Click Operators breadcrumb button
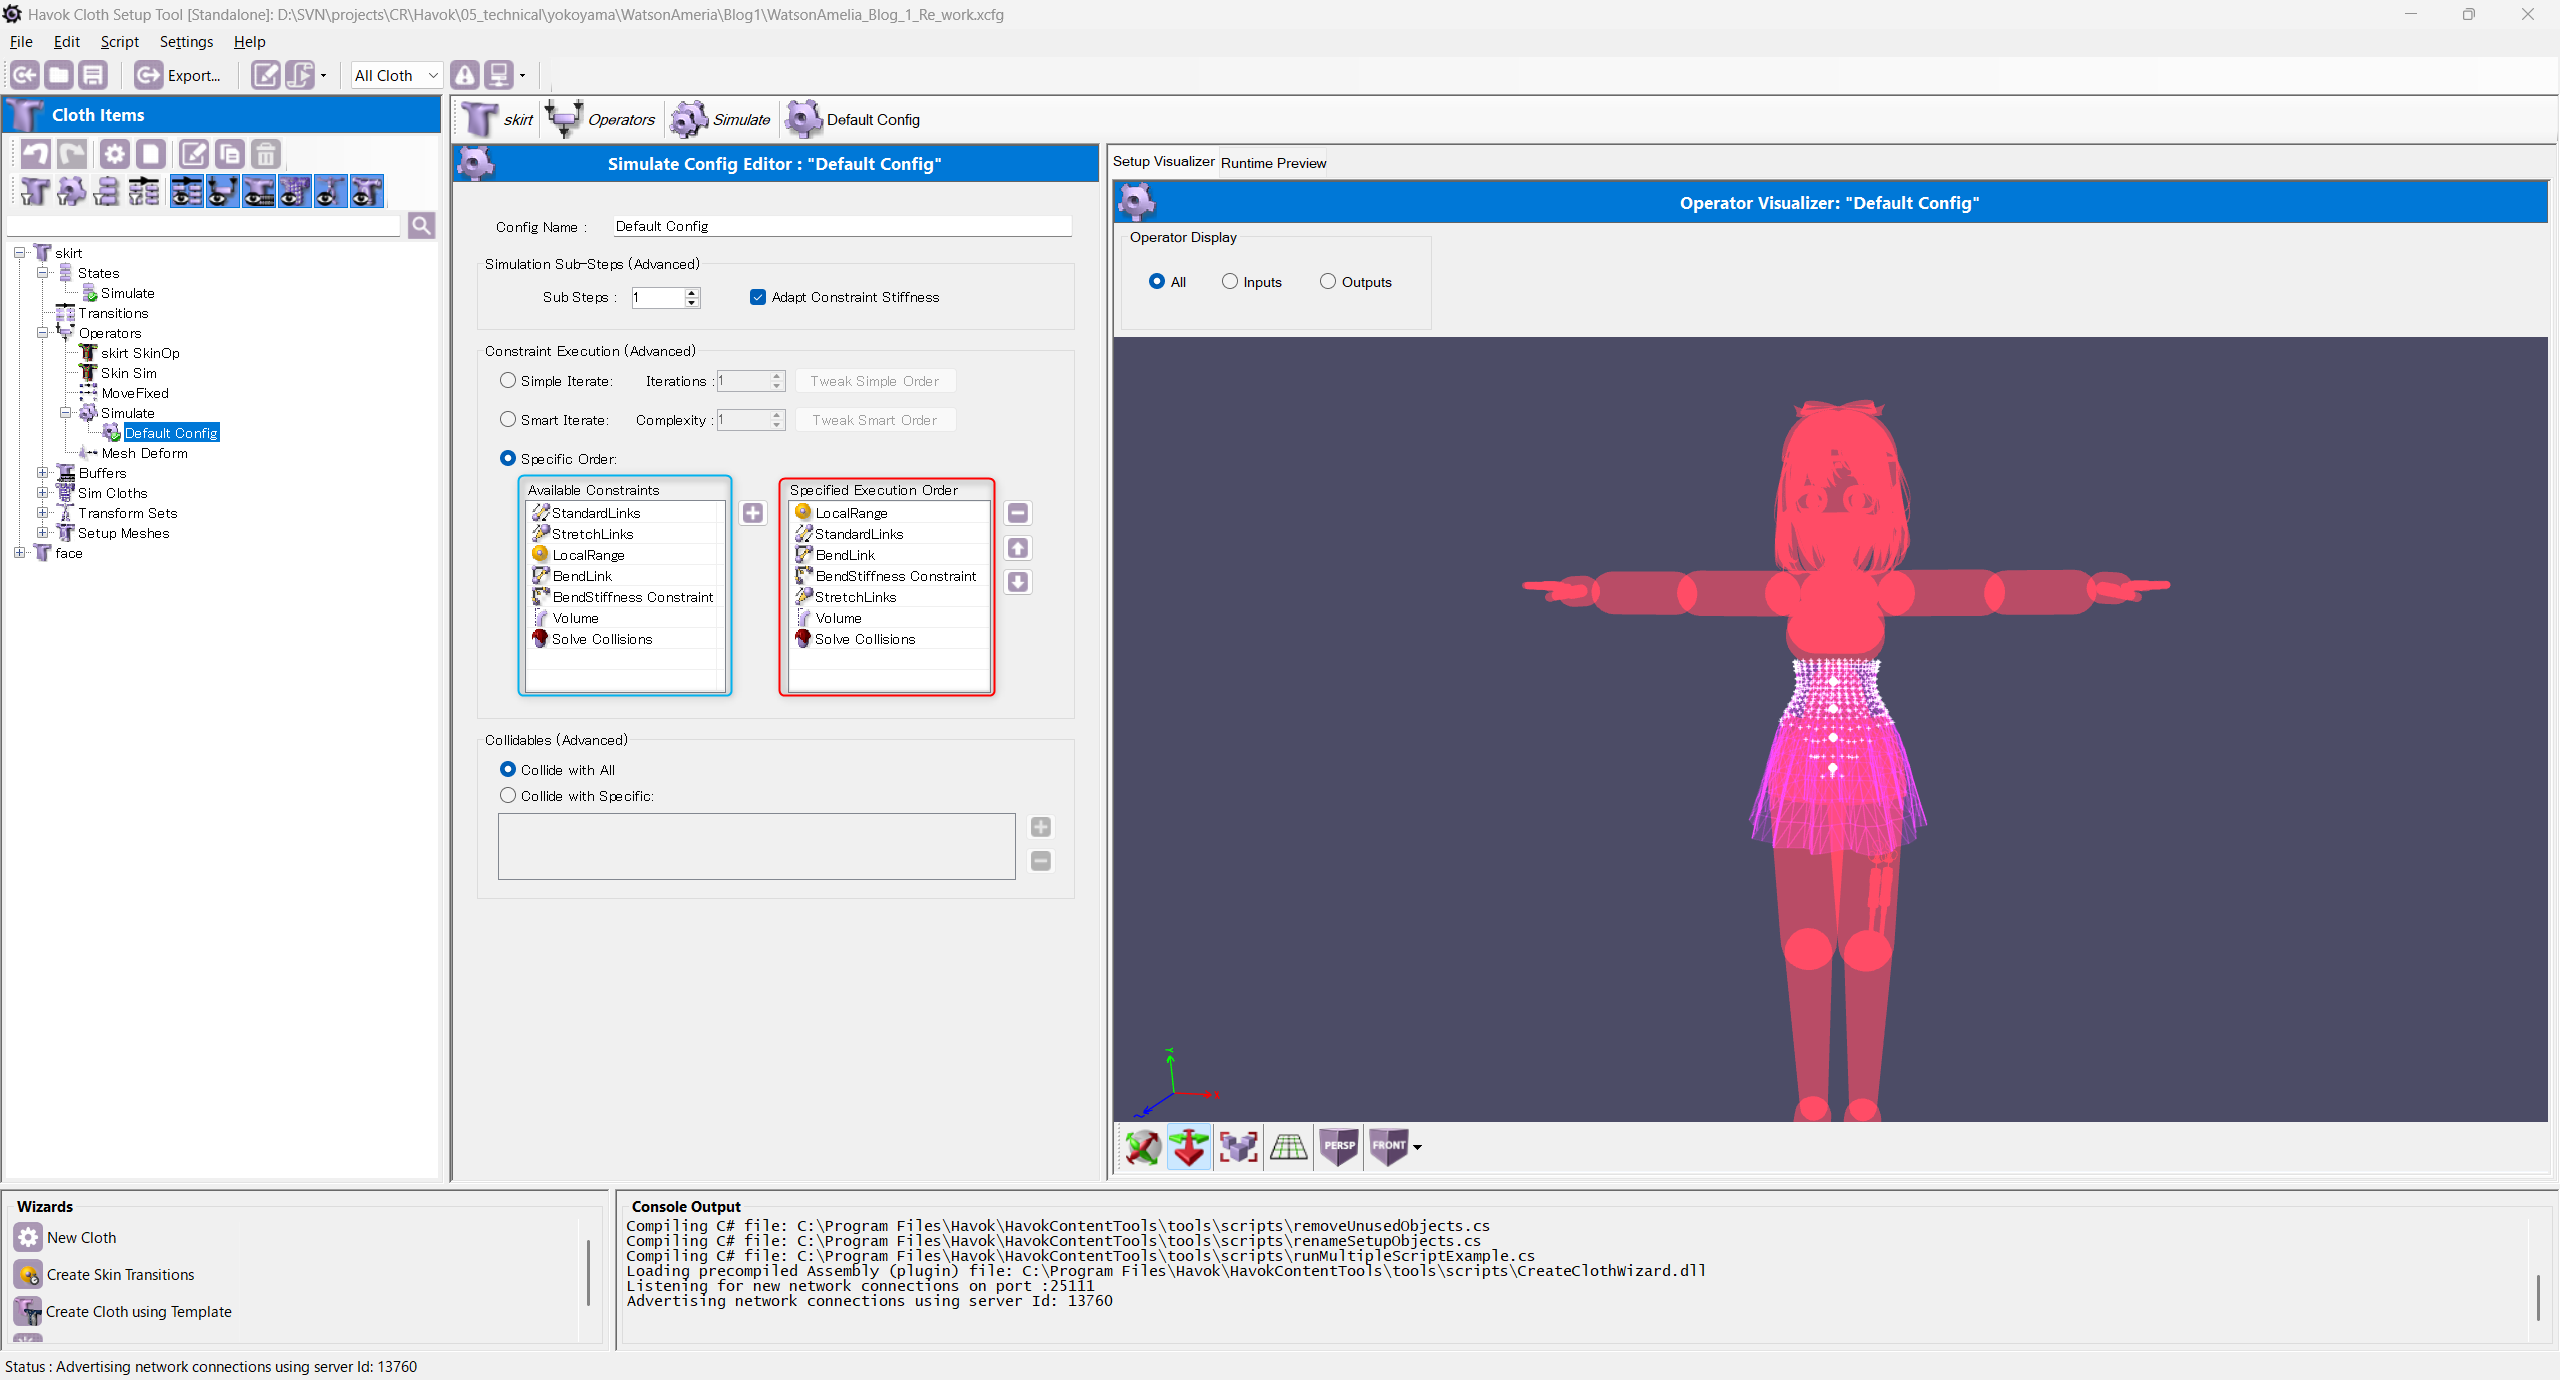The width and height of the screenshot is (2560, 1380). point(600,119)
